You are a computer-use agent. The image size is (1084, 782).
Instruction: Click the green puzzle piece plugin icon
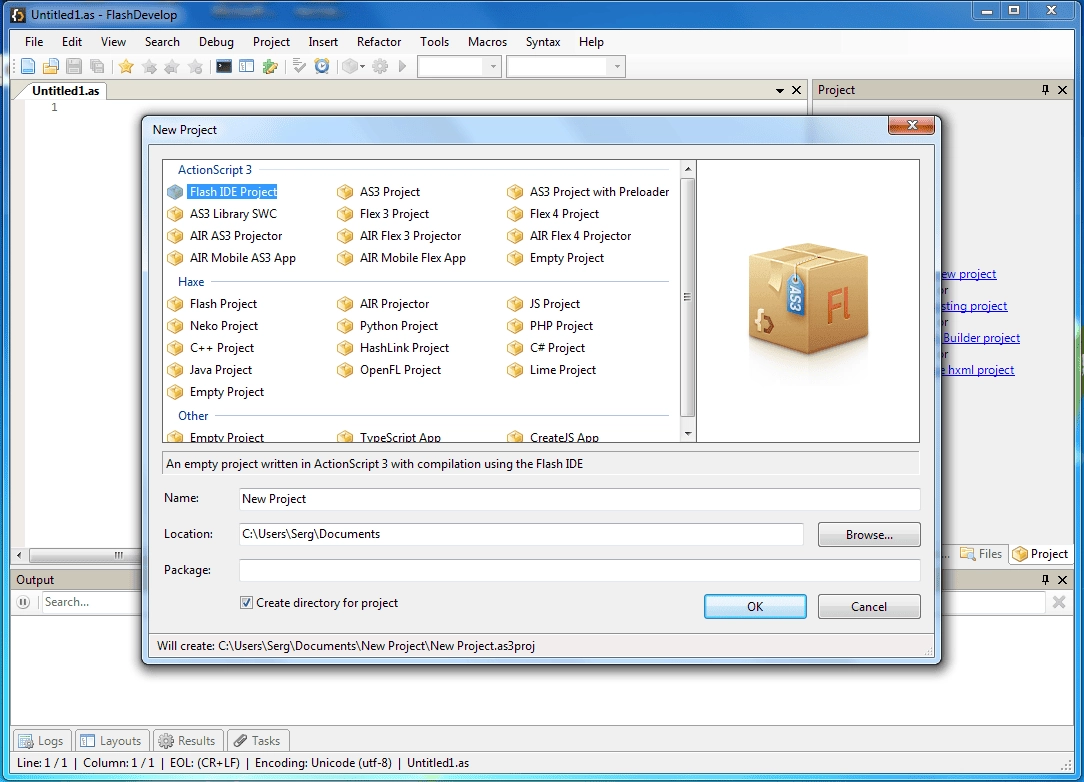[270, 66]
